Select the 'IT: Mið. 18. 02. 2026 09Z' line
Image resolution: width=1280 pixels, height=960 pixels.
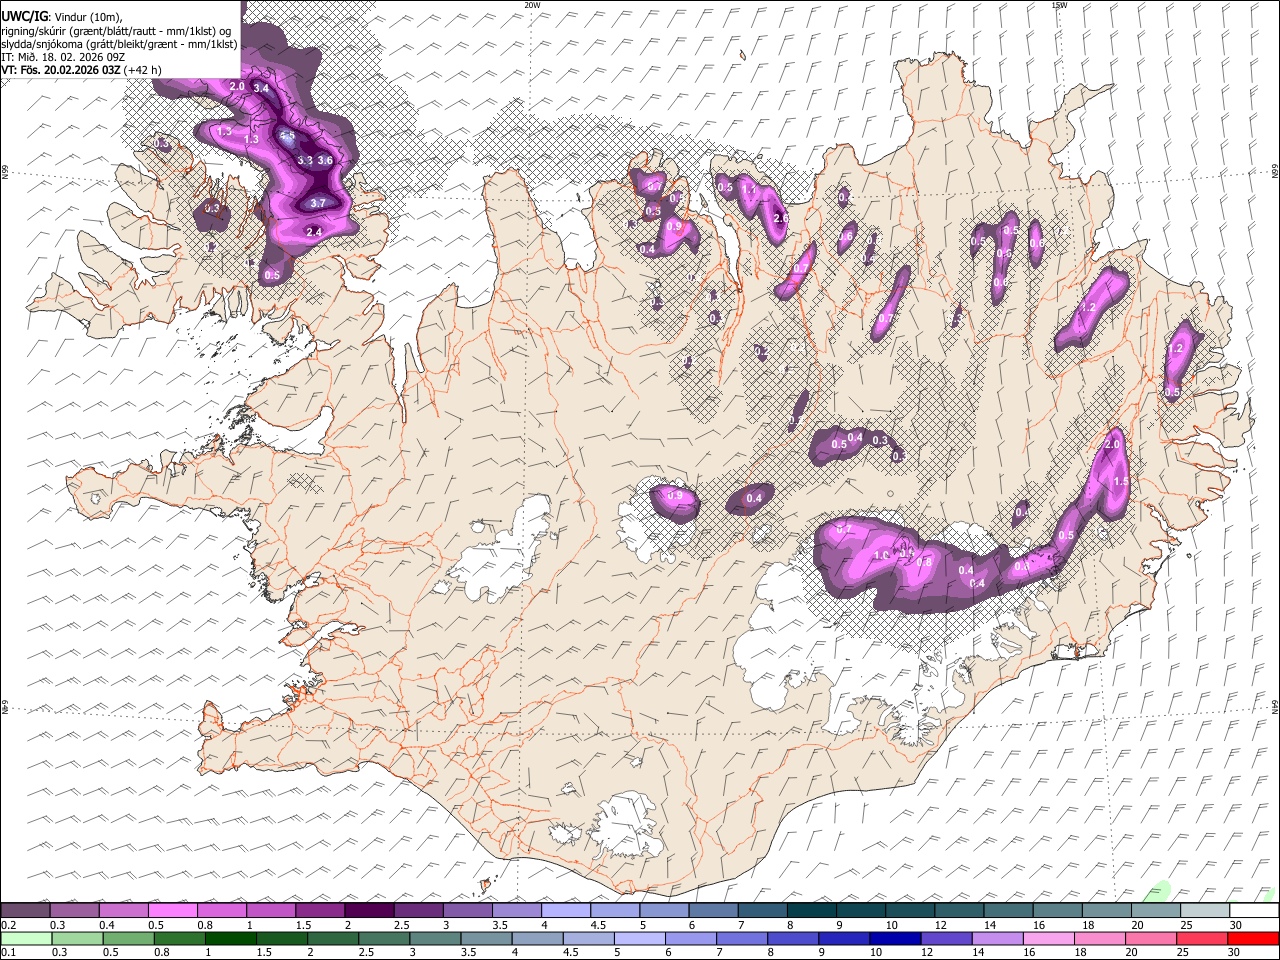pos(63,57)
